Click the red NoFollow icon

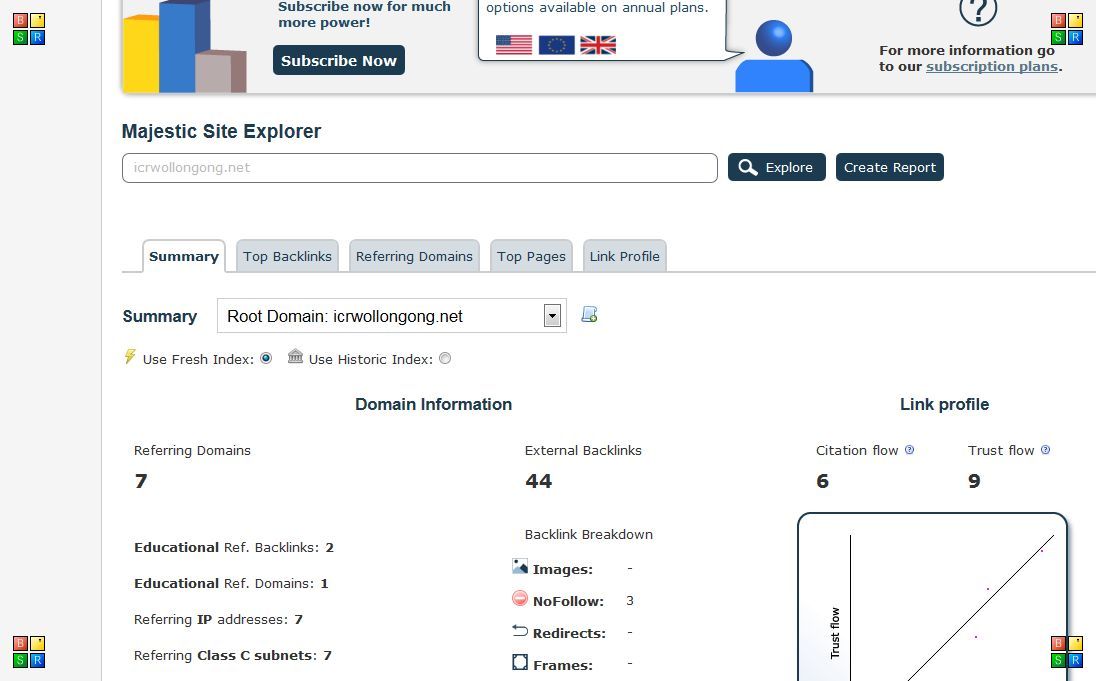click(x=520, y=598)
